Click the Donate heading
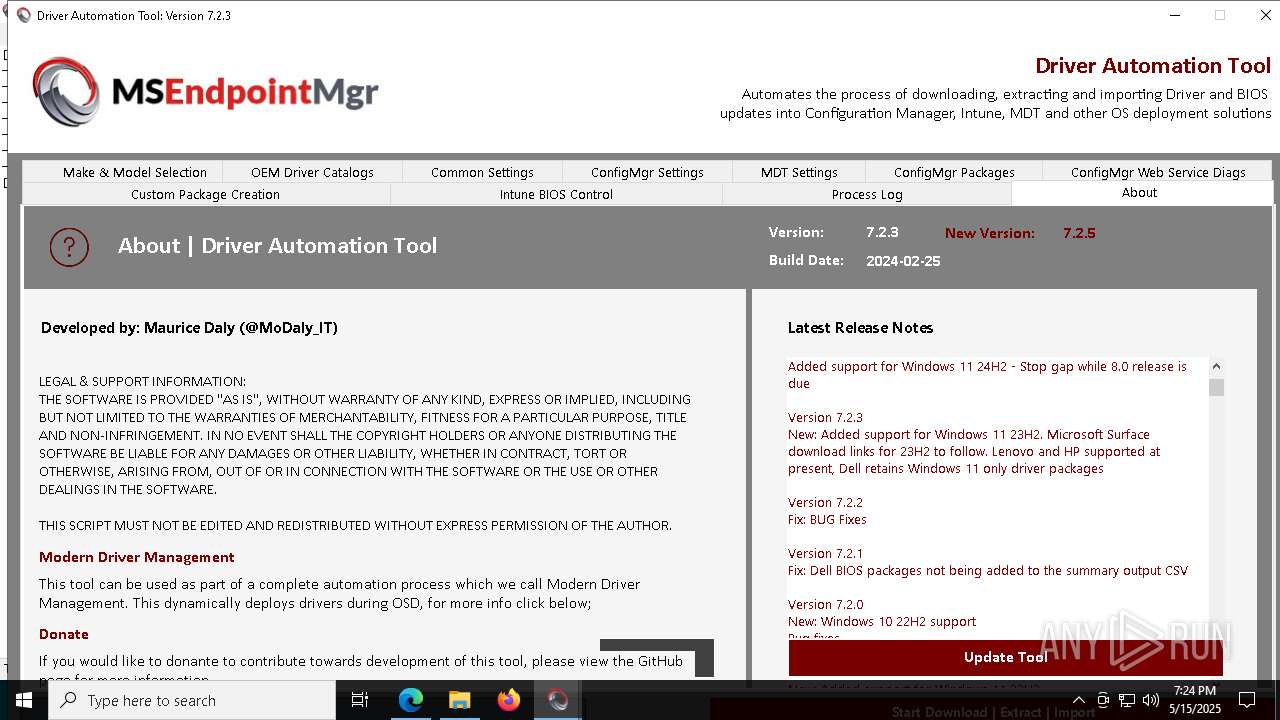Screen dimensions: 1280x720 click(64, 634)
